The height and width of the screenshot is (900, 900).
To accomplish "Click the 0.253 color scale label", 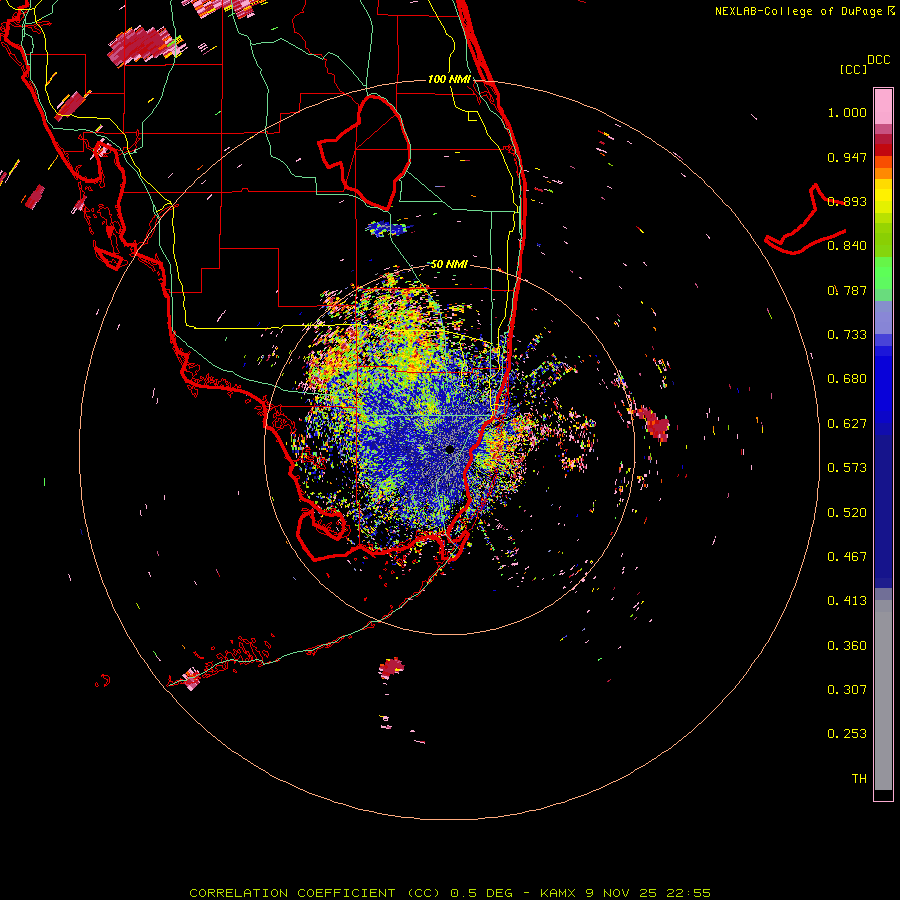I will point(847,734).
